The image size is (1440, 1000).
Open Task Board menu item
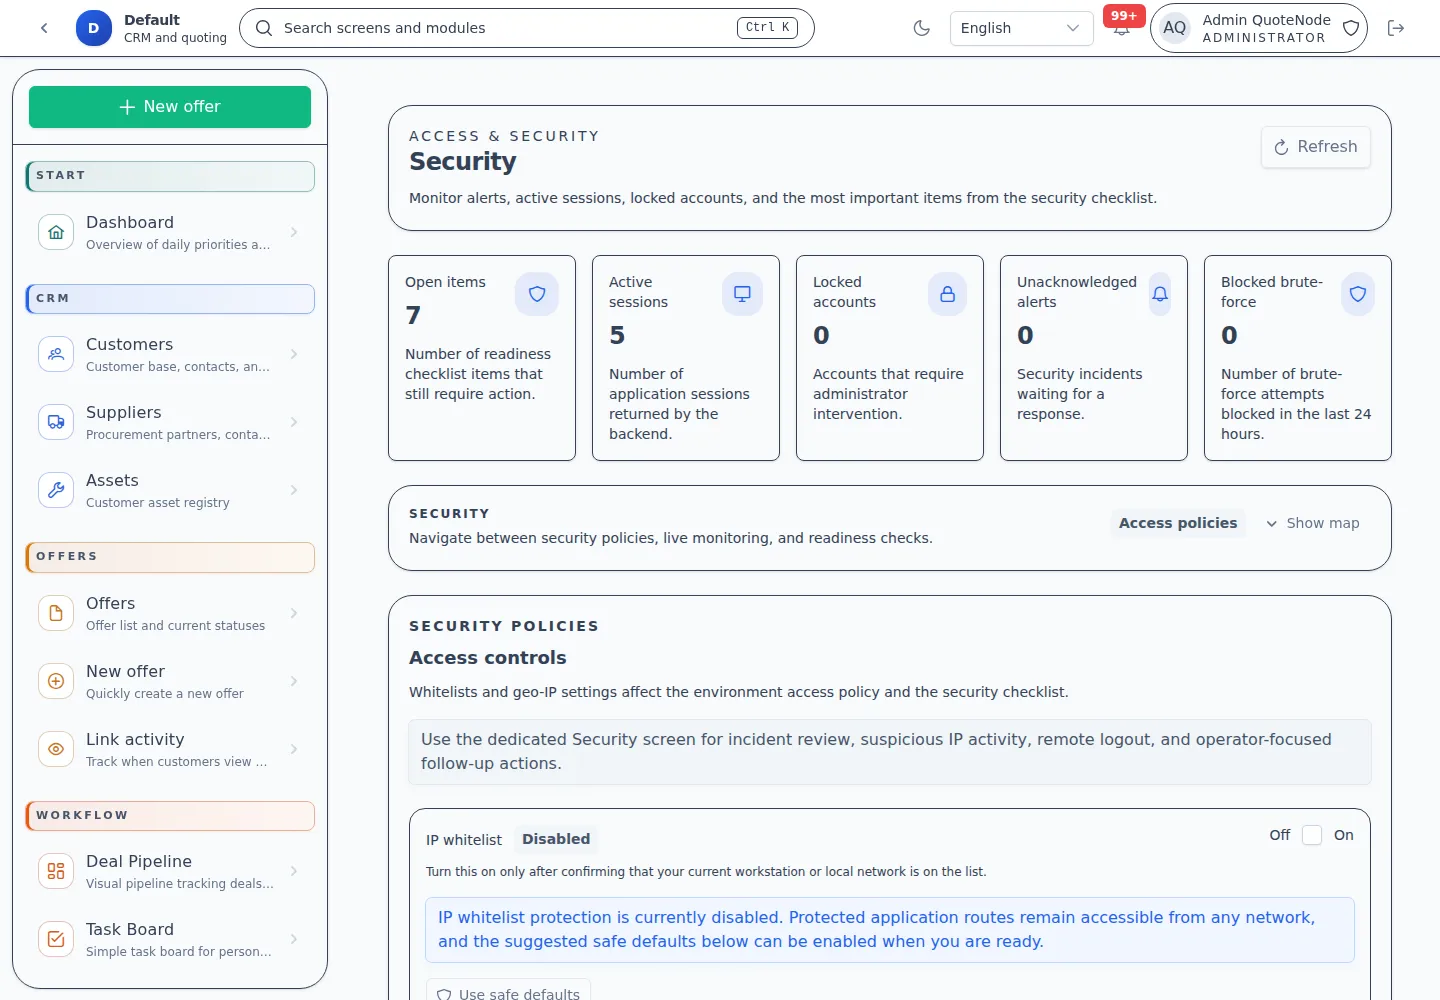[x=170, y=939]
